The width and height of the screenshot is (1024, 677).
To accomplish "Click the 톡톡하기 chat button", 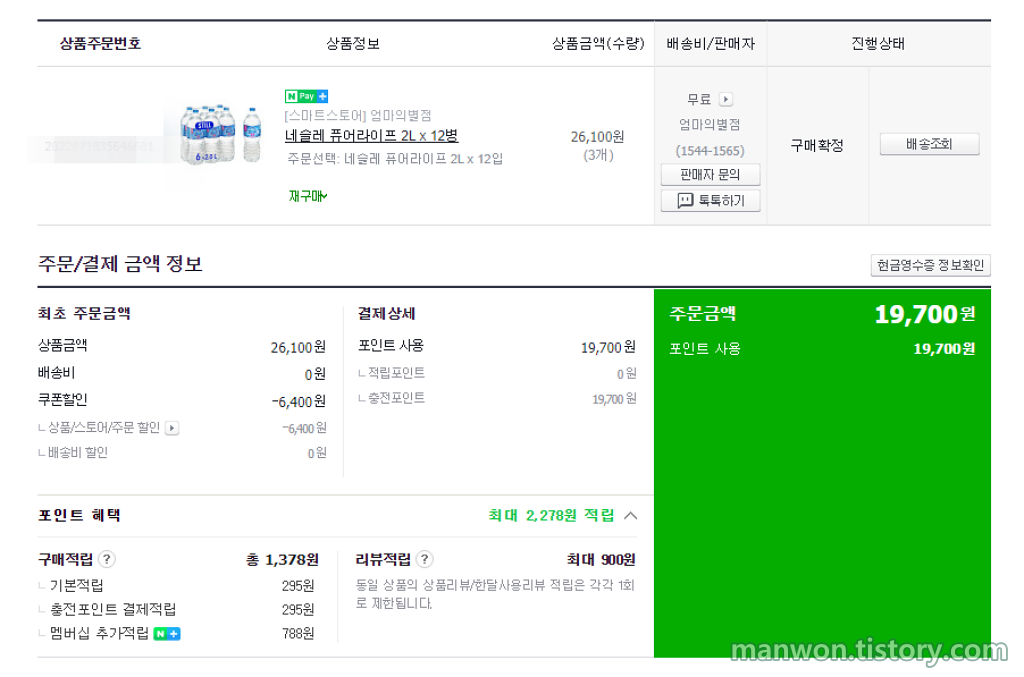I will pos(710,200).
